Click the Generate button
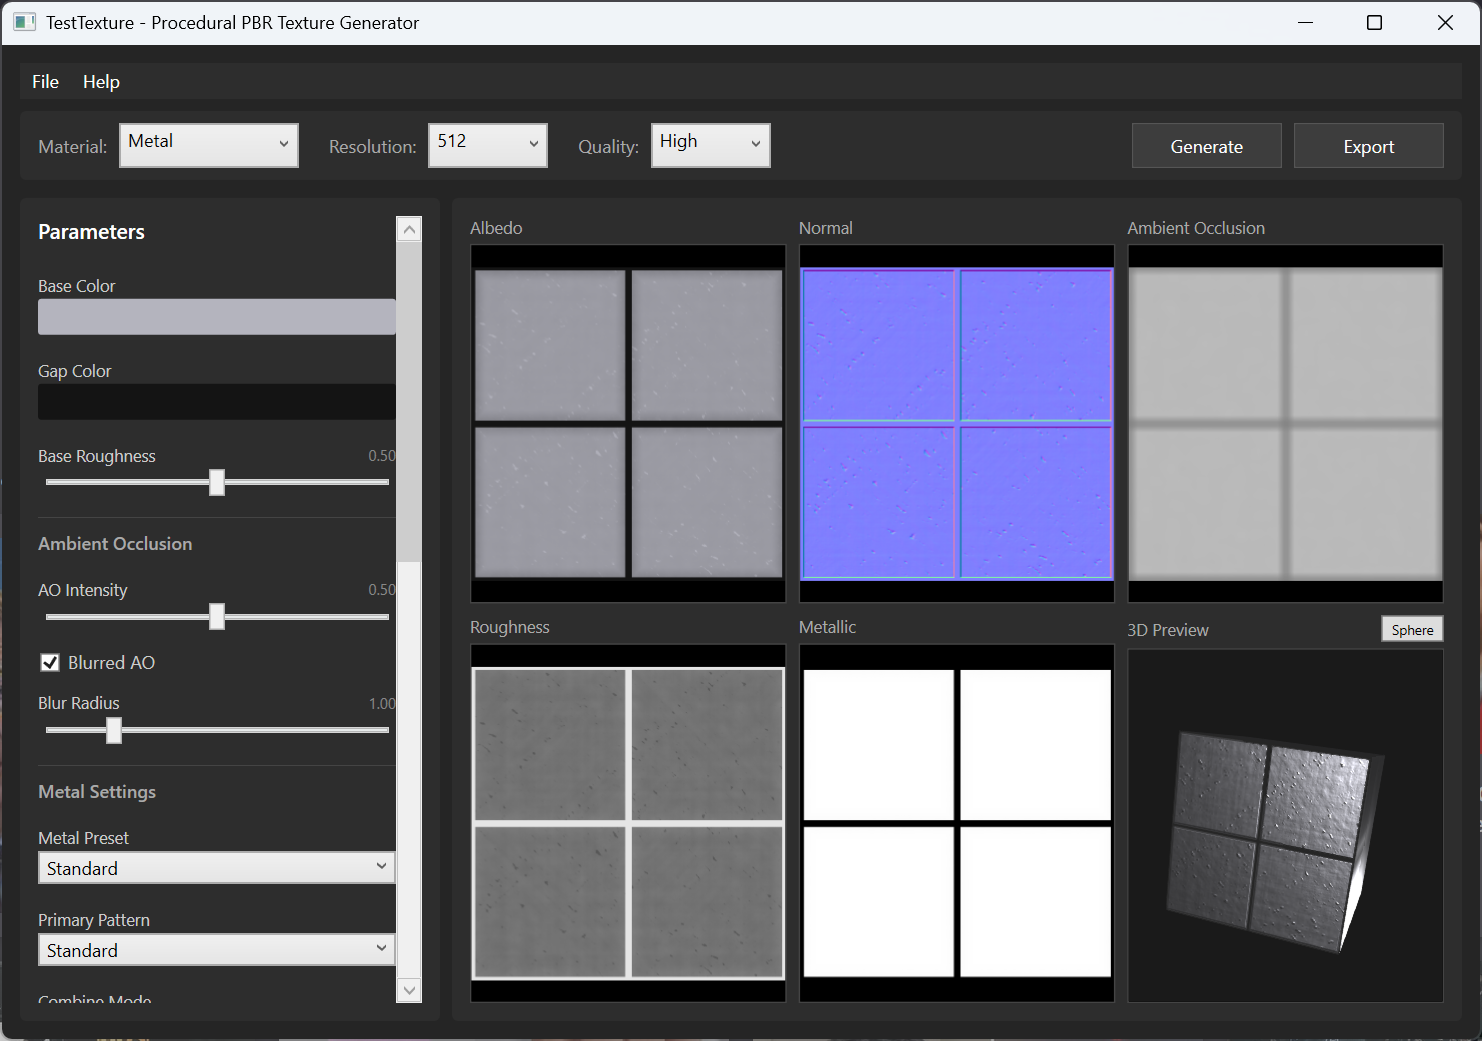 [1207, 146]
